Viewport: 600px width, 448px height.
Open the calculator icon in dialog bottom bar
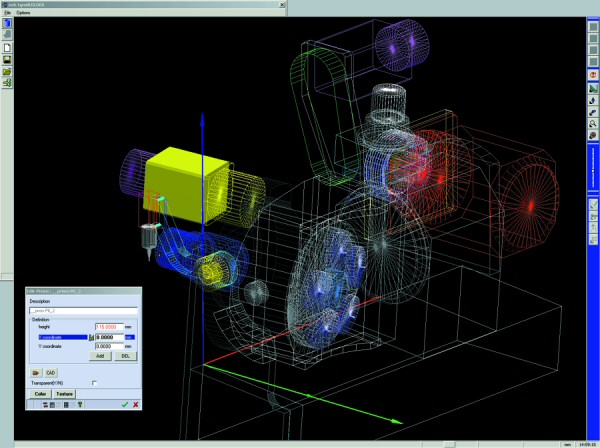52,405
